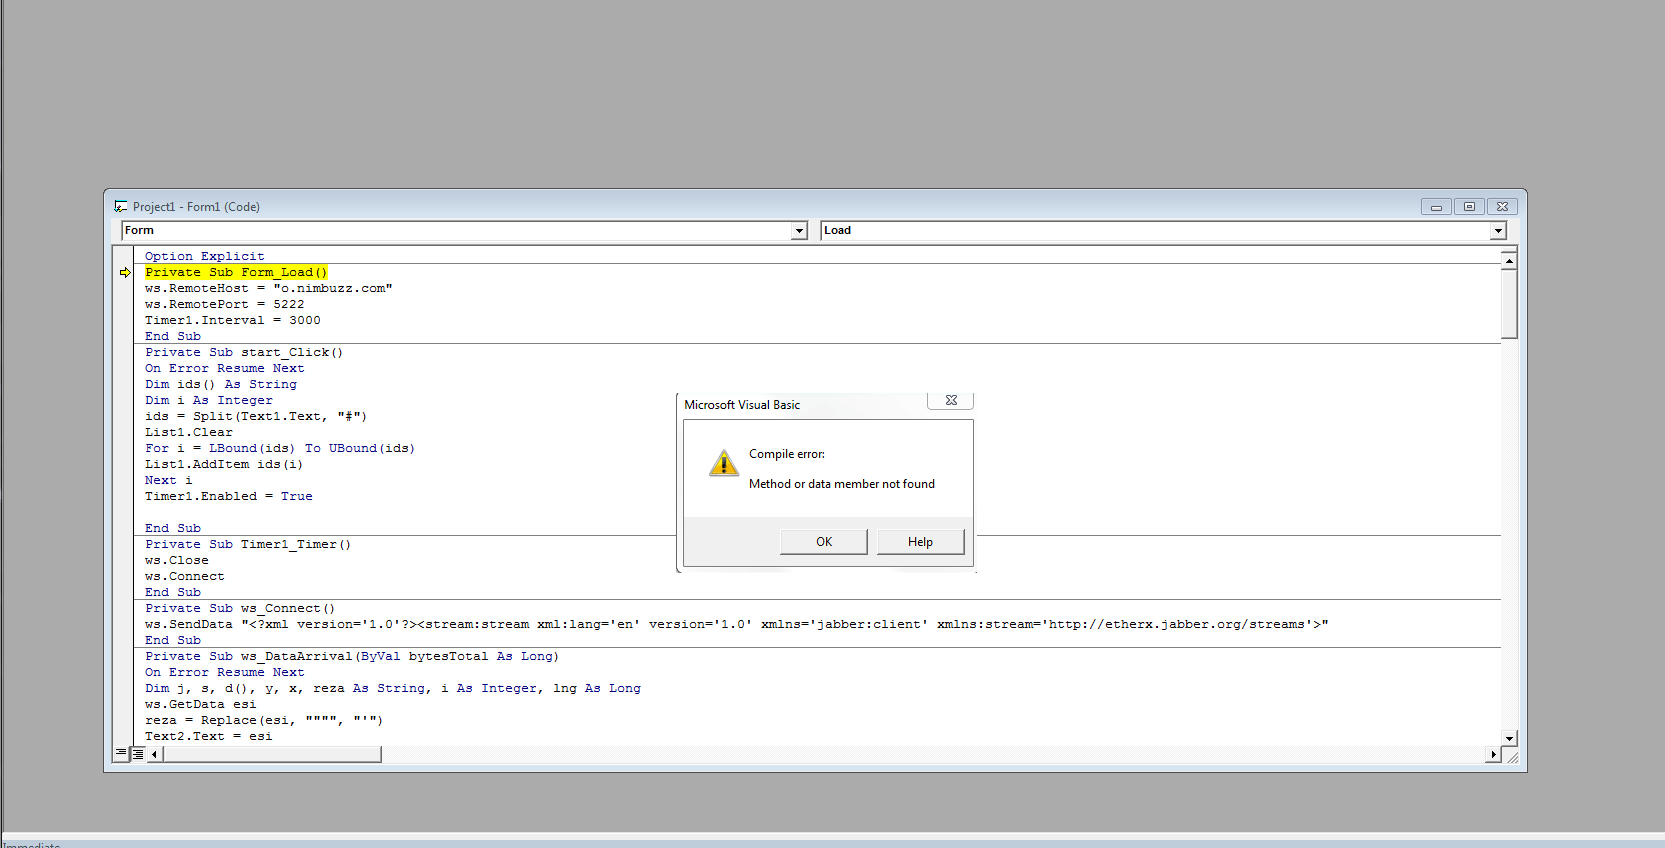Click the window resize grip corner
This screenshot has height=848, width=1665.
pos(1511,756)
